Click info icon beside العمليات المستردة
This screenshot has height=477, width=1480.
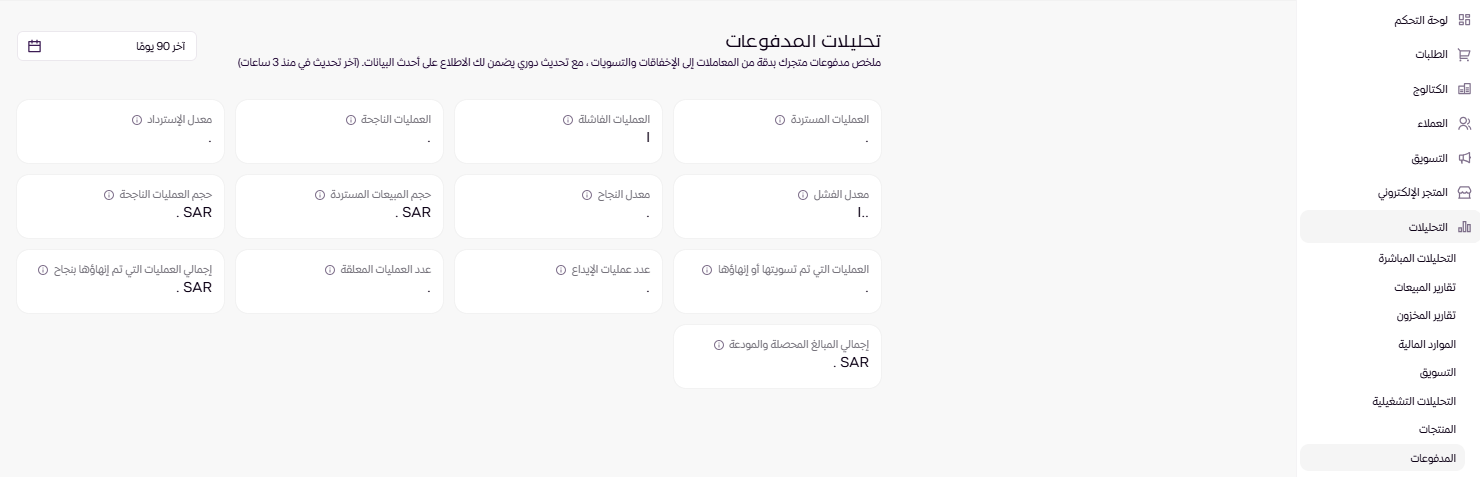[780, 120]
